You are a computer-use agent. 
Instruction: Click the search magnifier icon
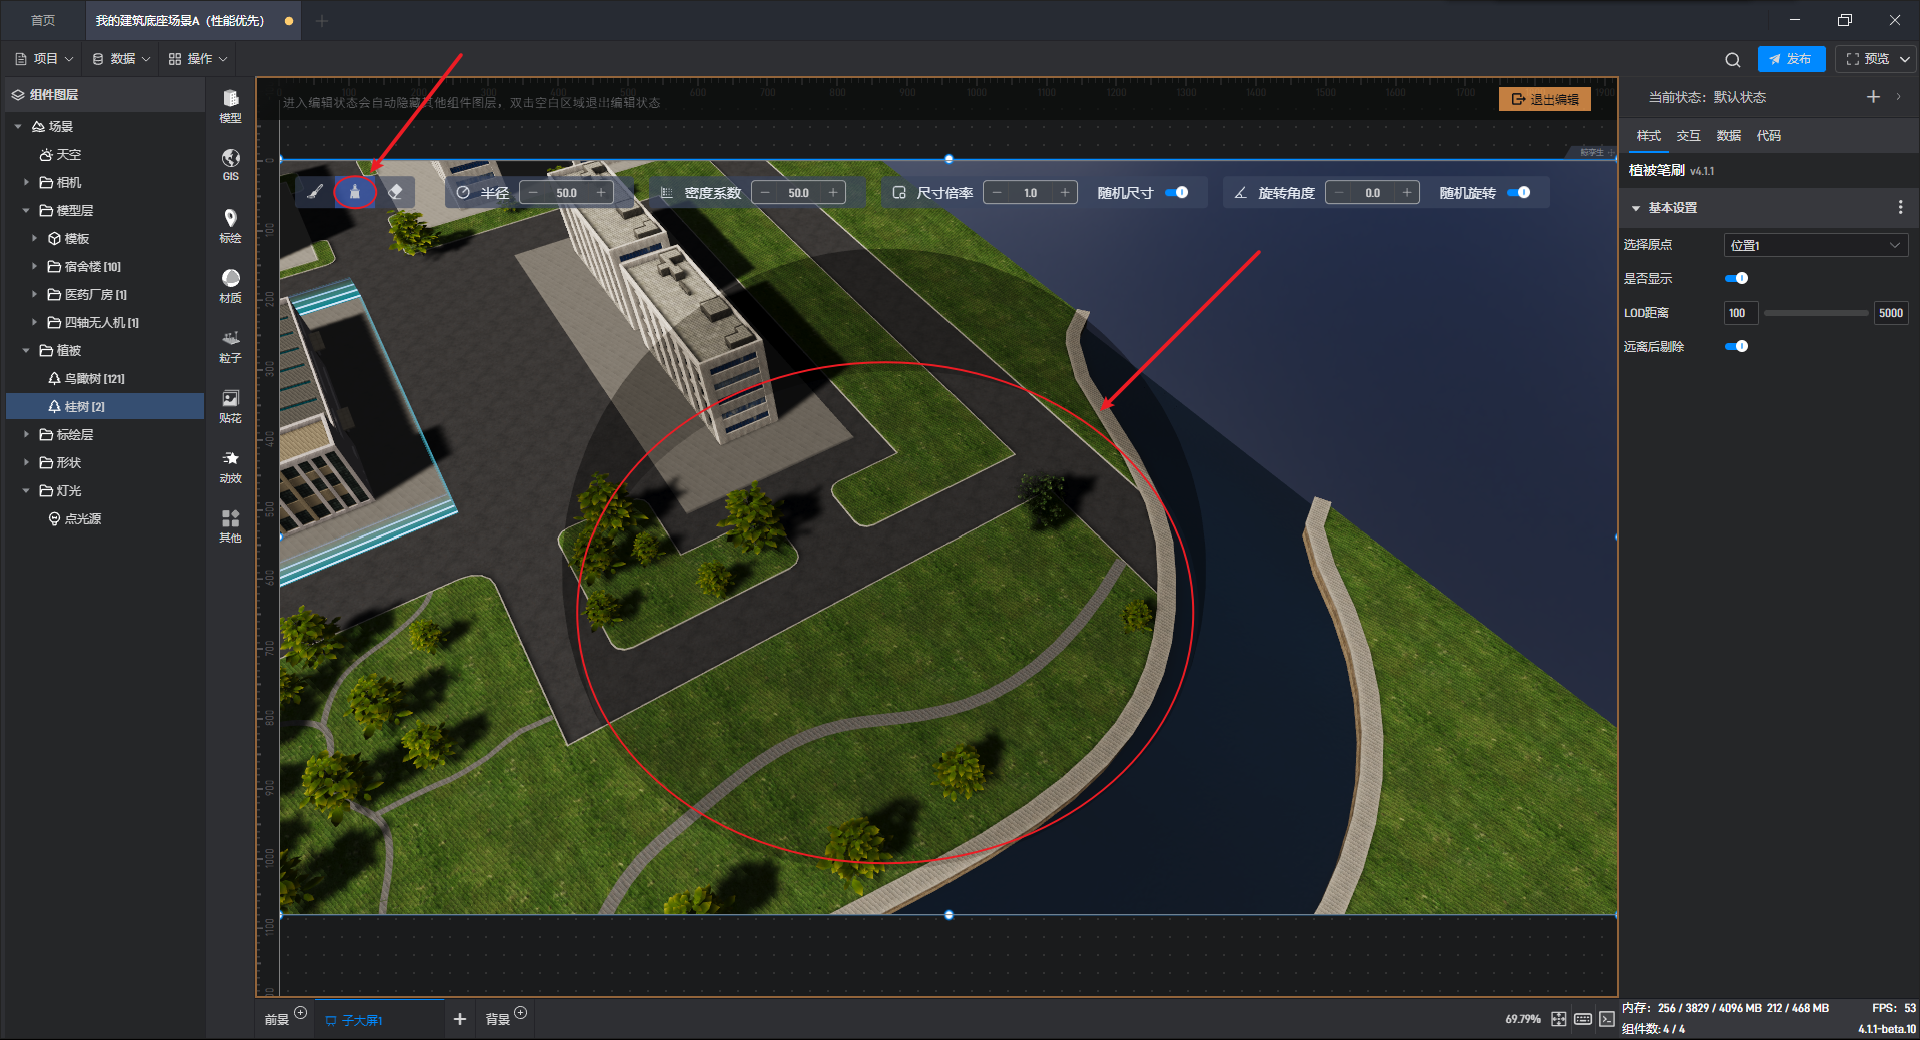click(1733, 59)
